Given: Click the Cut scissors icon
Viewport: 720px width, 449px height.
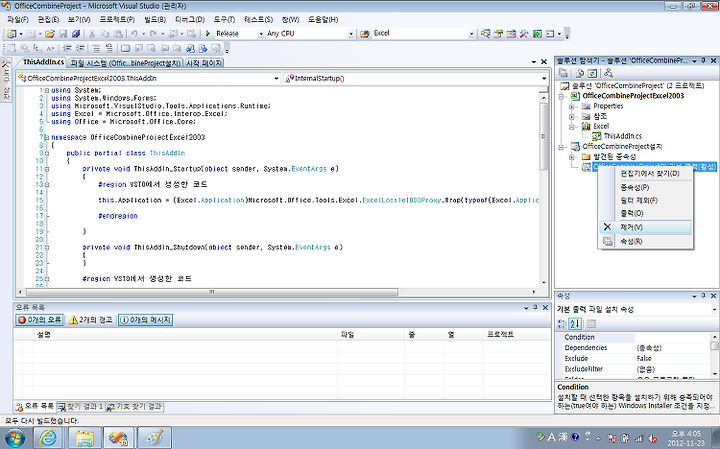Looking at the screenshot, I should point(92,34).
